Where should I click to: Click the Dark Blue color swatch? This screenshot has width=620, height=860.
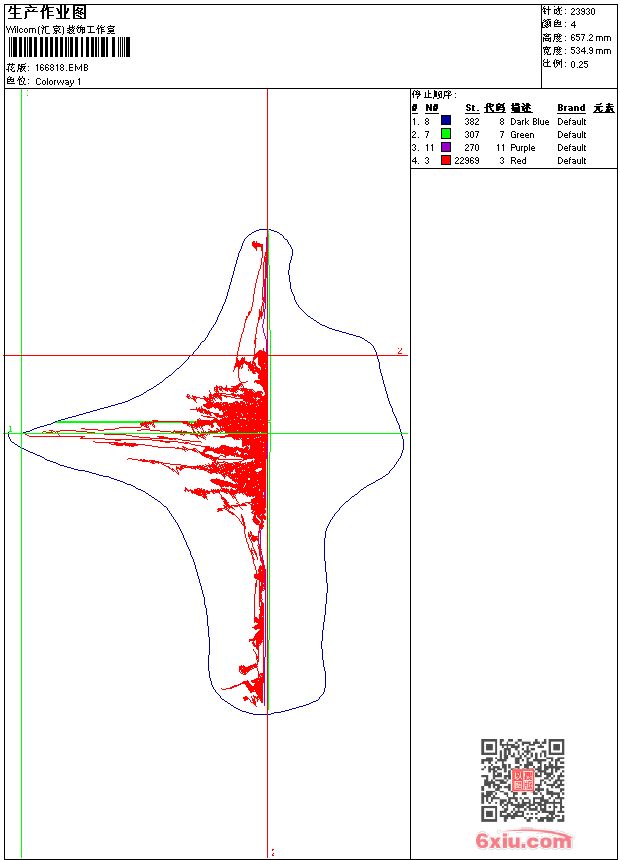446,120
